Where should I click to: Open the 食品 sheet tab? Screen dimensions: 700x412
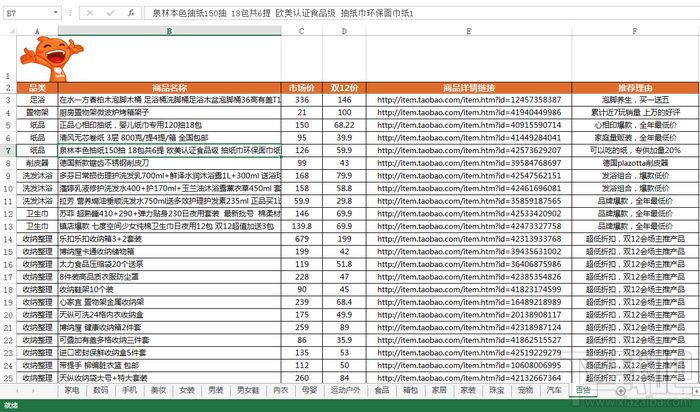[382, 390]
